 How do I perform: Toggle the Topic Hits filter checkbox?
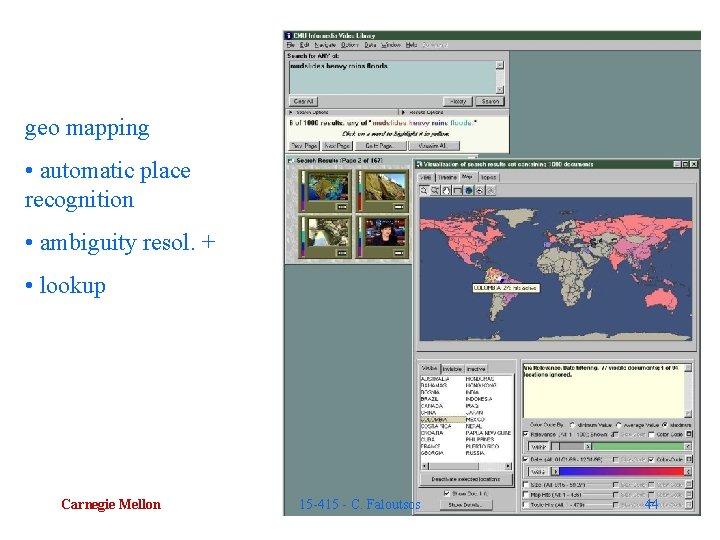(x=526, y=505)
